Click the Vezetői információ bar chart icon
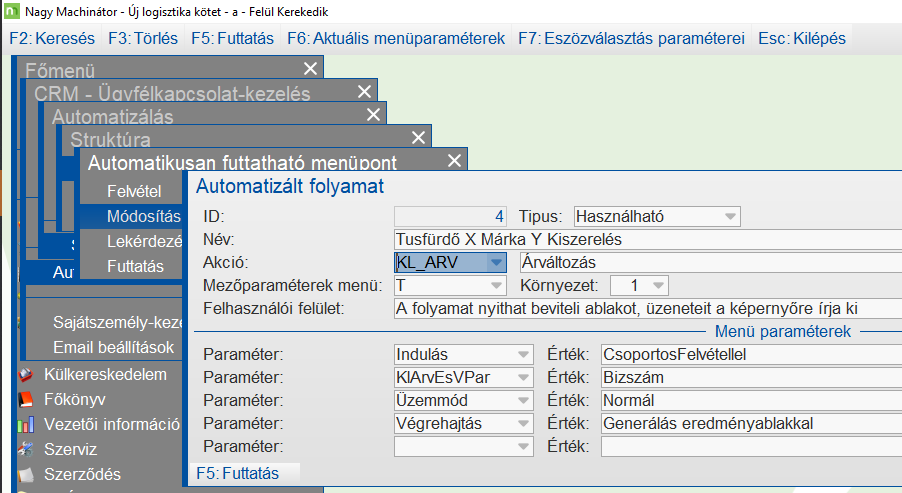Viewport: 902px width, 493px height. (27, 423)
